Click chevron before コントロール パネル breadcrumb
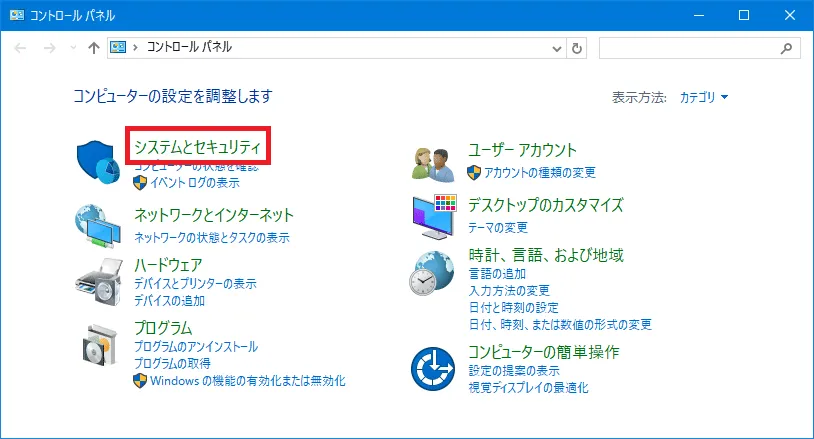Image resolution: width=814 pixels, height=439 pixels. tap(135, 48)
